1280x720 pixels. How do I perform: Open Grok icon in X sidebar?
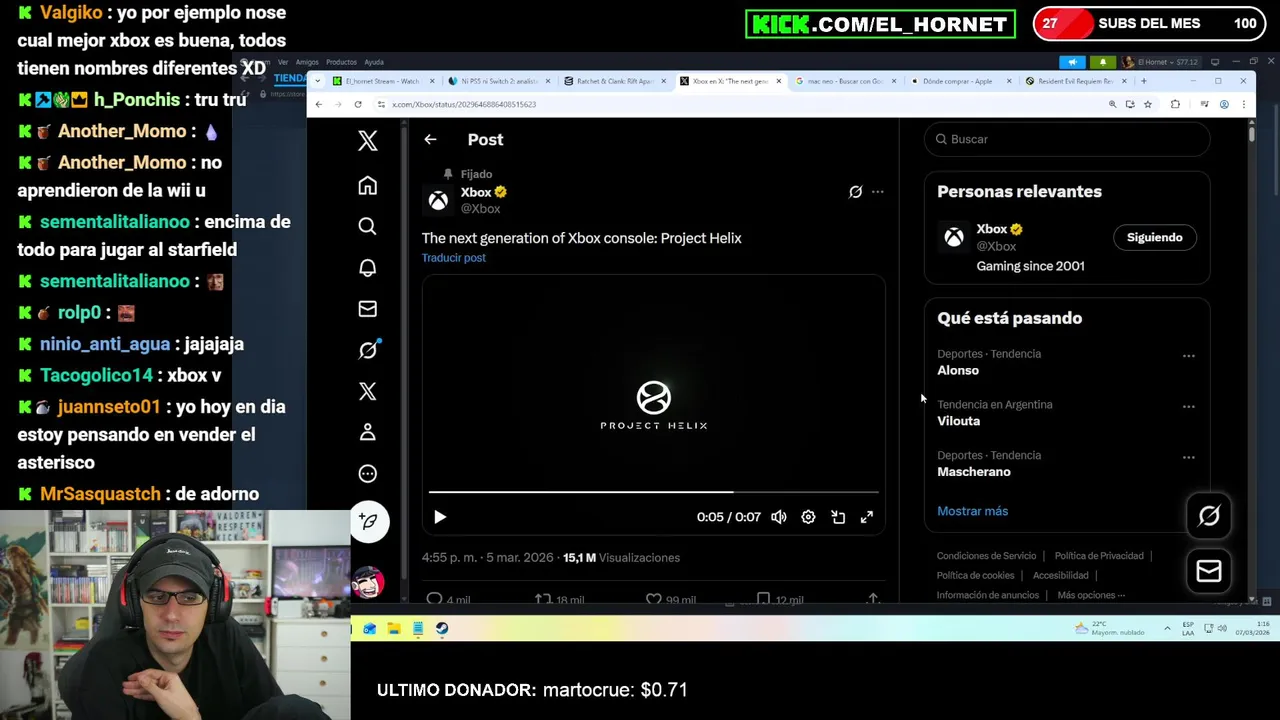(x=368, y=350)
